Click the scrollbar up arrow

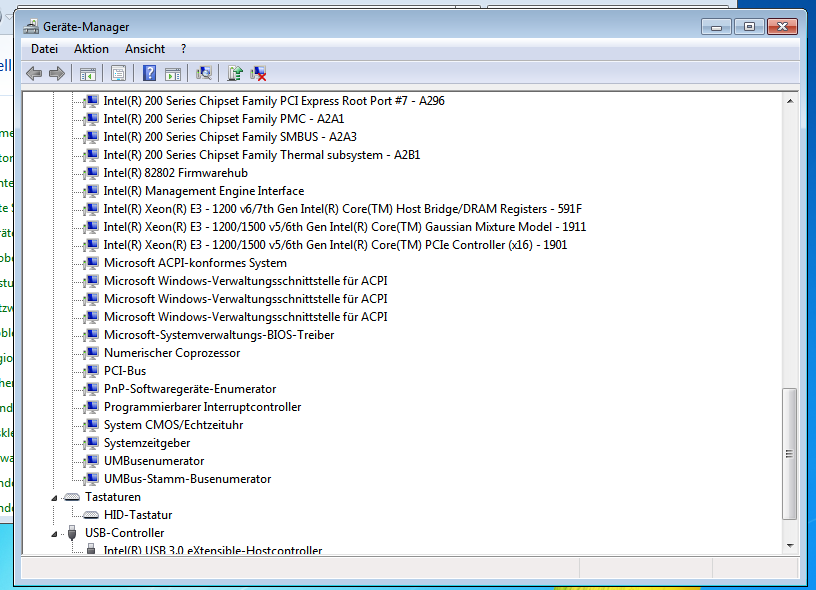click(789, 101)
